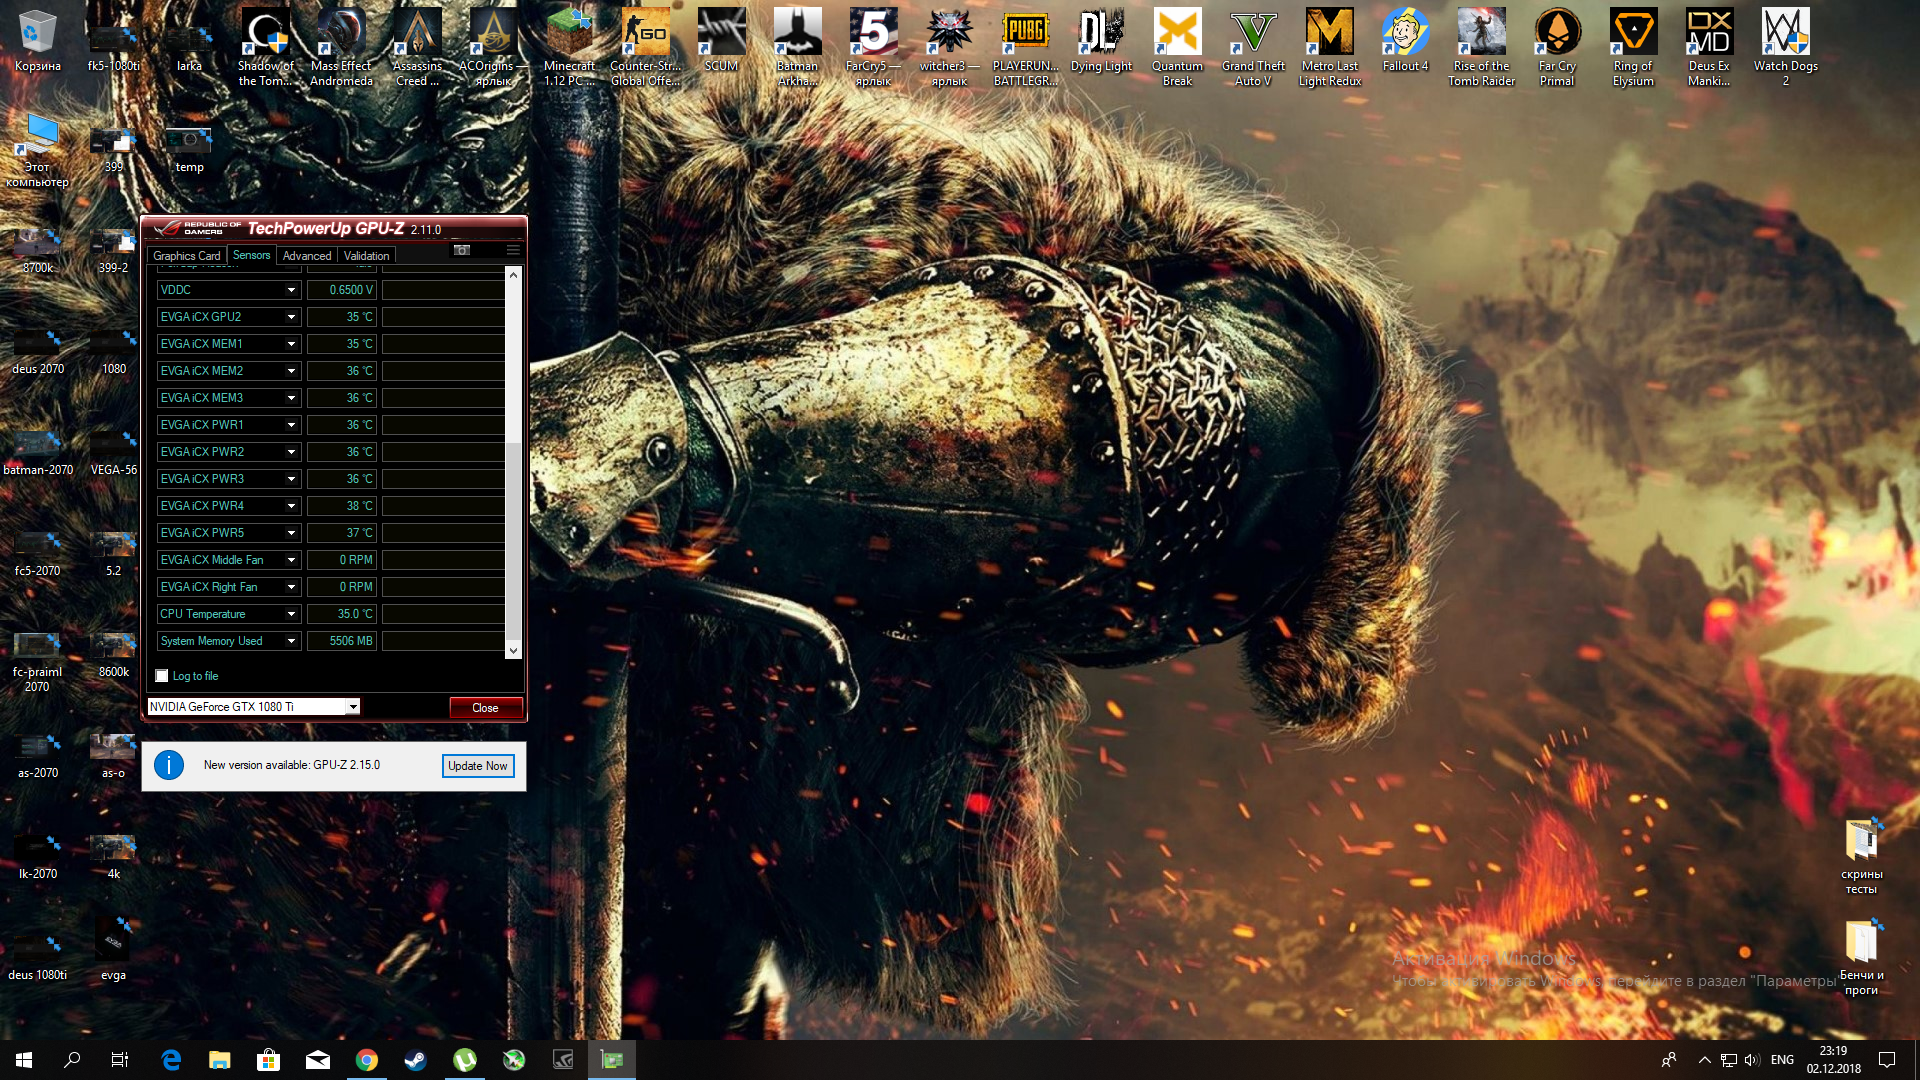Enable the Log to file checkbox
1920x1080 pixels.
coord(162,676)
